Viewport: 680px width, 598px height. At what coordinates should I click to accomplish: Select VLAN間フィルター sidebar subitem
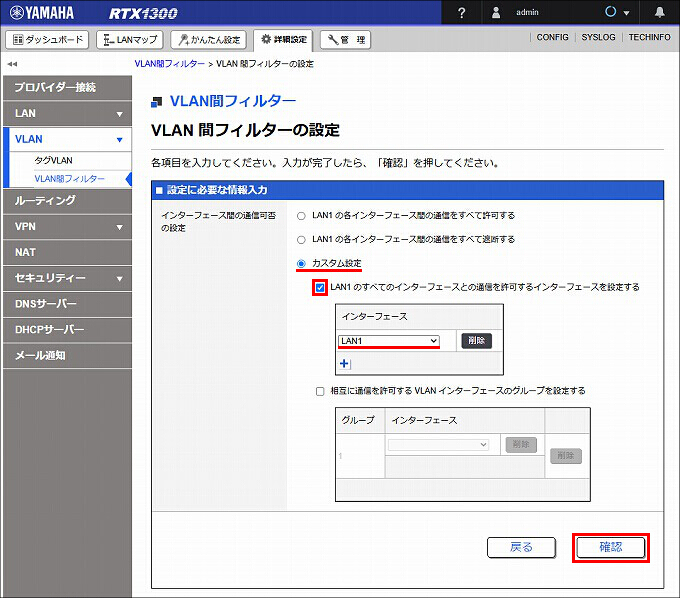coord(69,179)
